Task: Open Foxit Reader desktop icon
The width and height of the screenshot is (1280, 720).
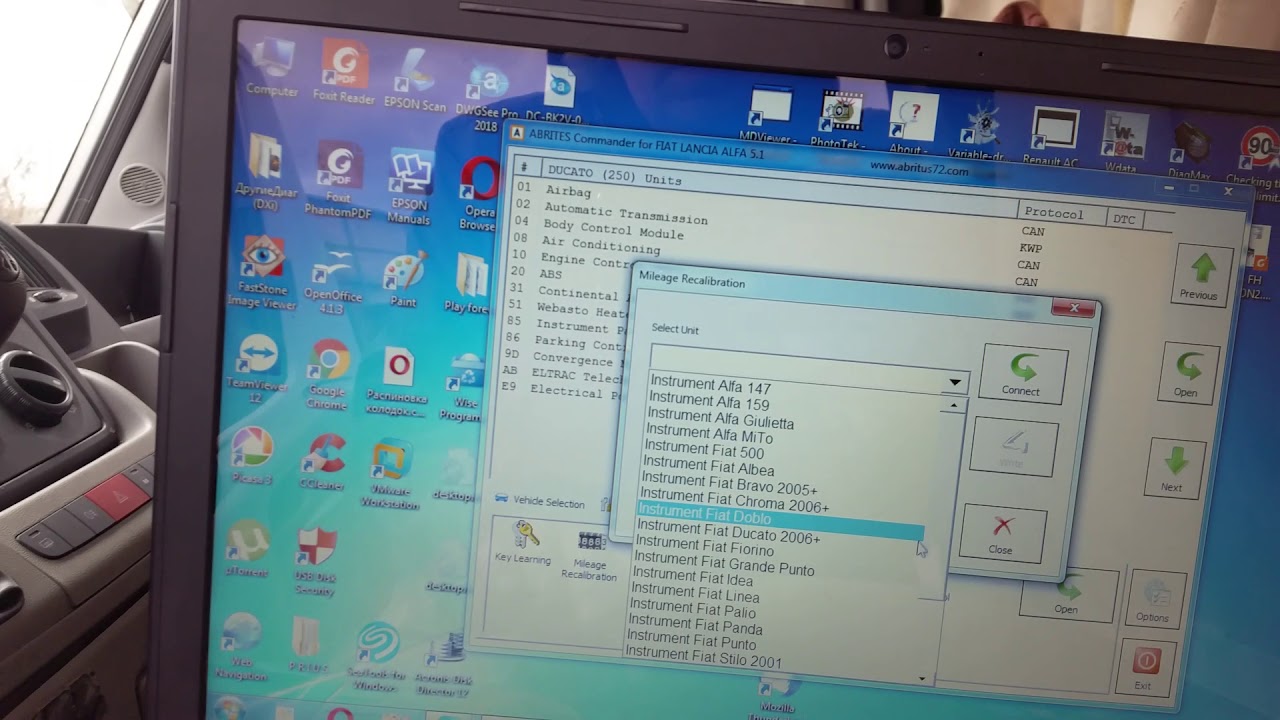Action: [x=343, y=74]
